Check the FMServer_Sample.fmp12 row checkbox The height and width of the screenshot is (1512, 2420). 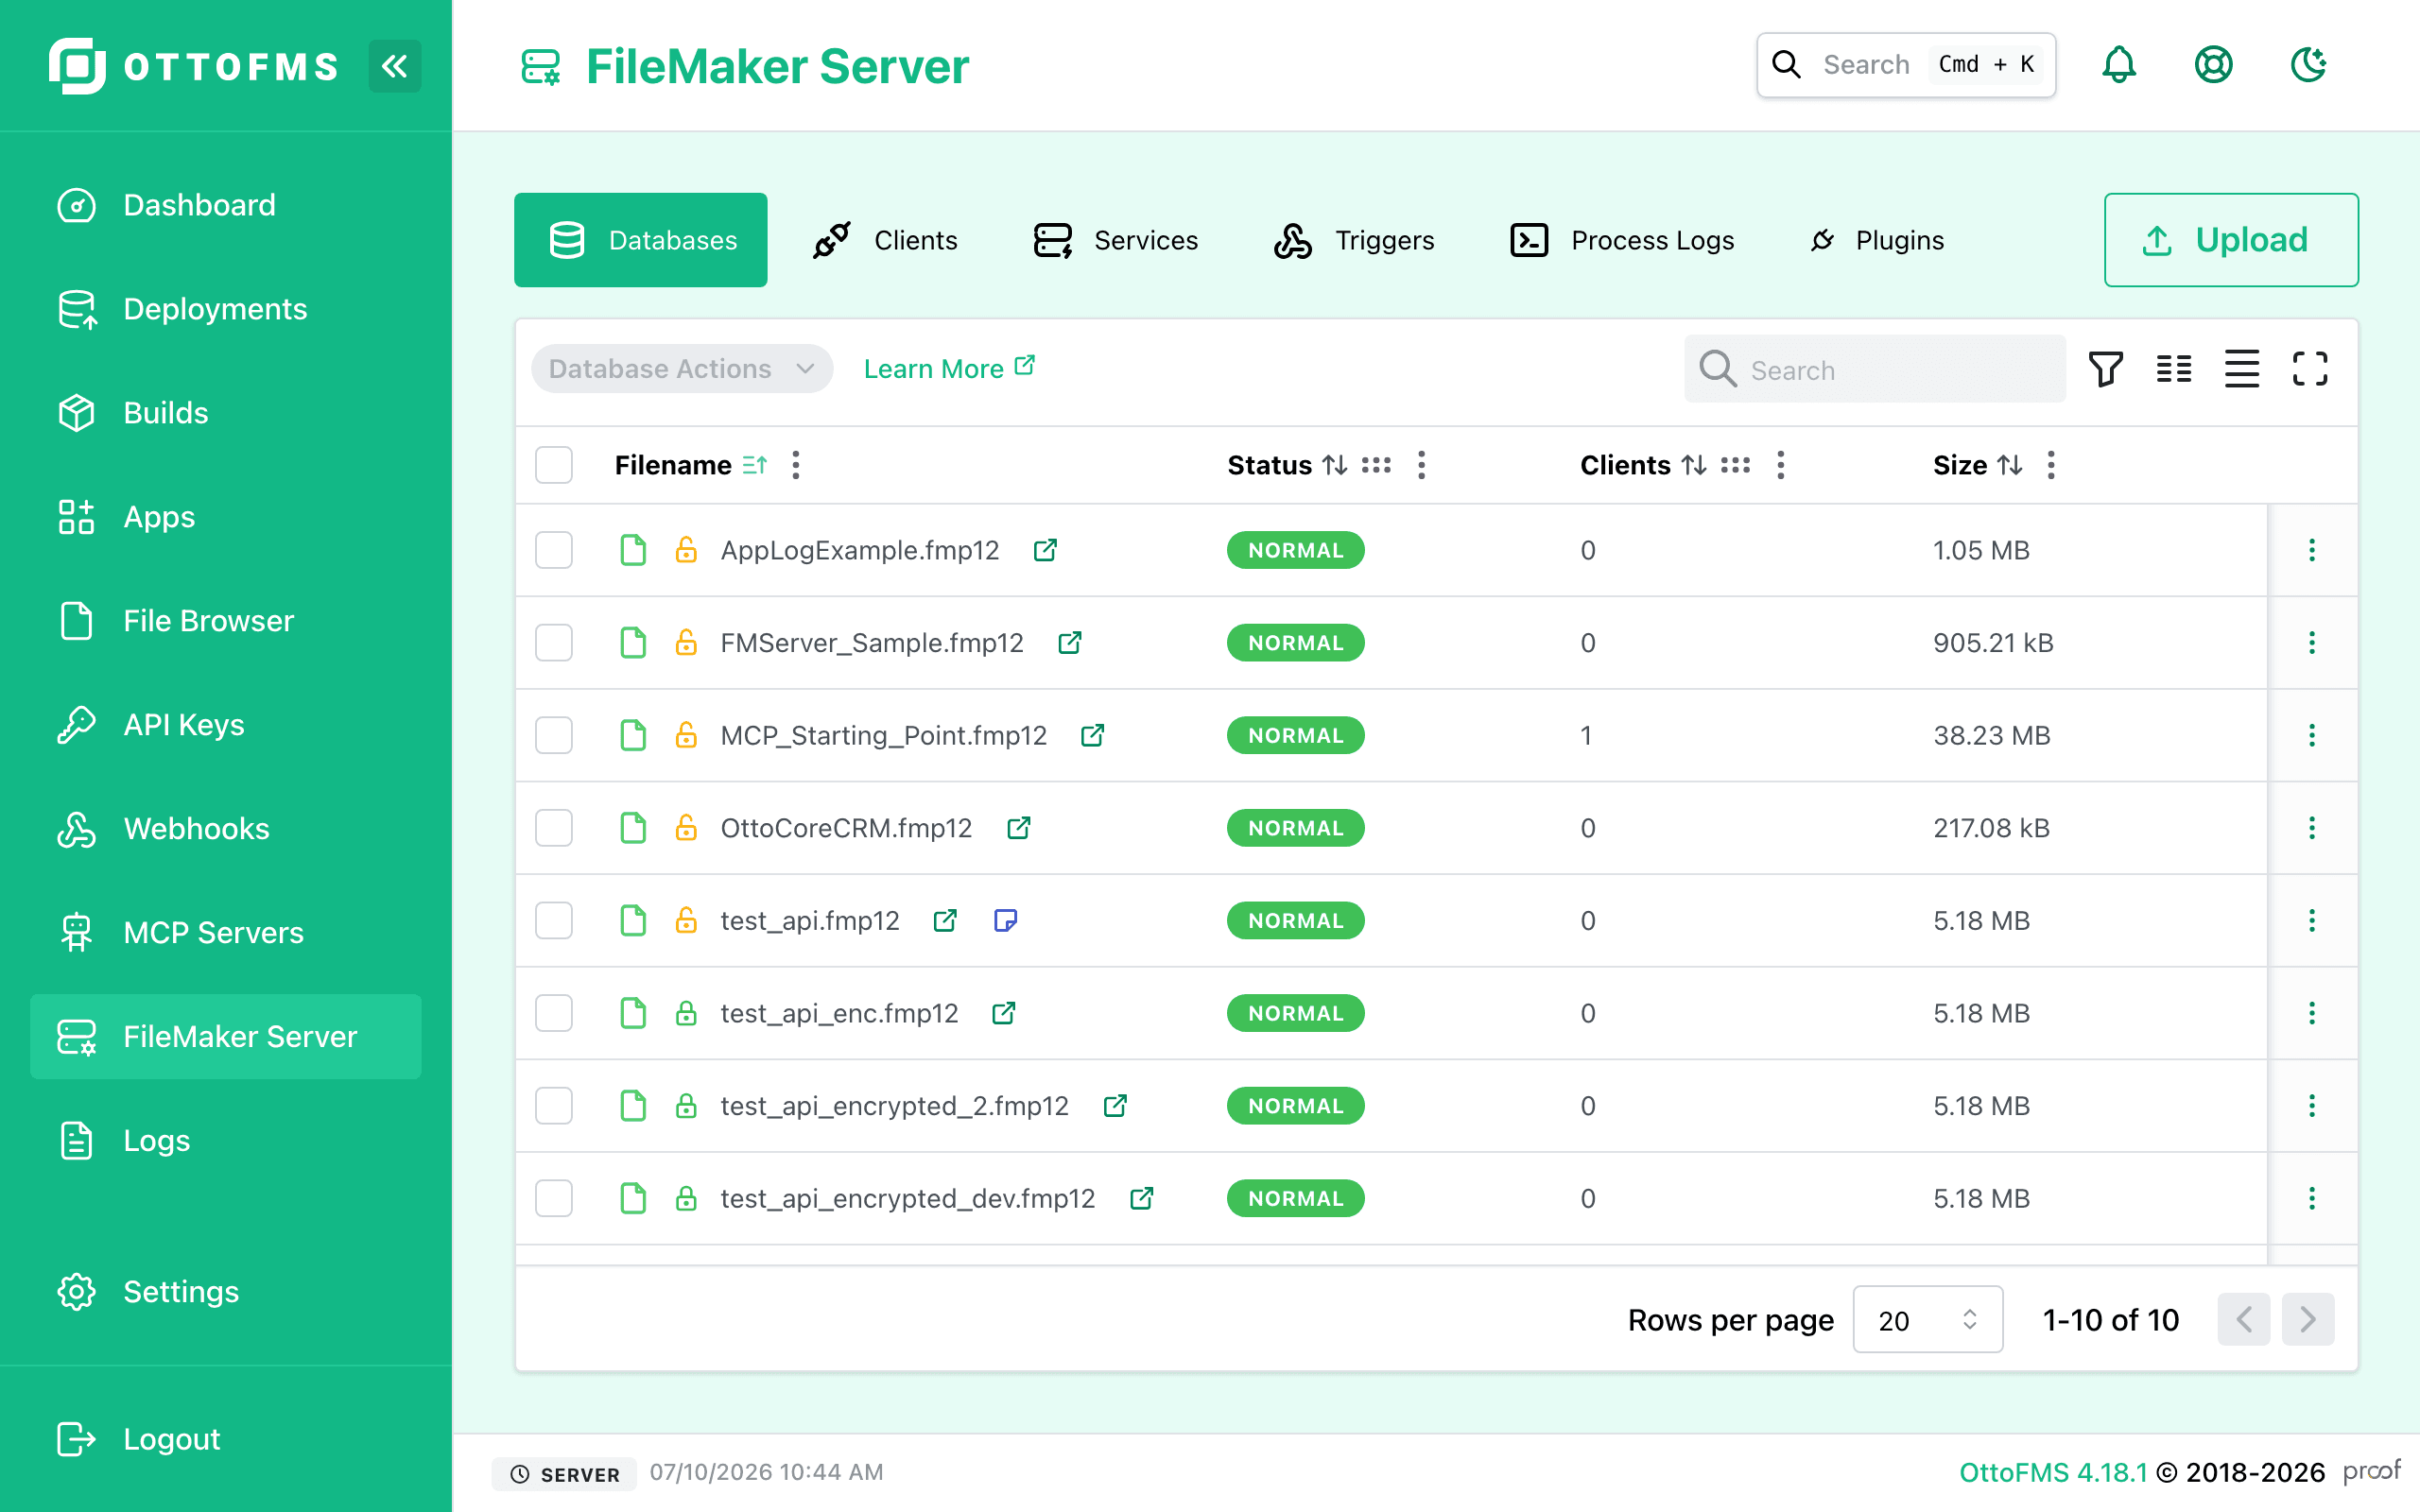coord(554,643)
